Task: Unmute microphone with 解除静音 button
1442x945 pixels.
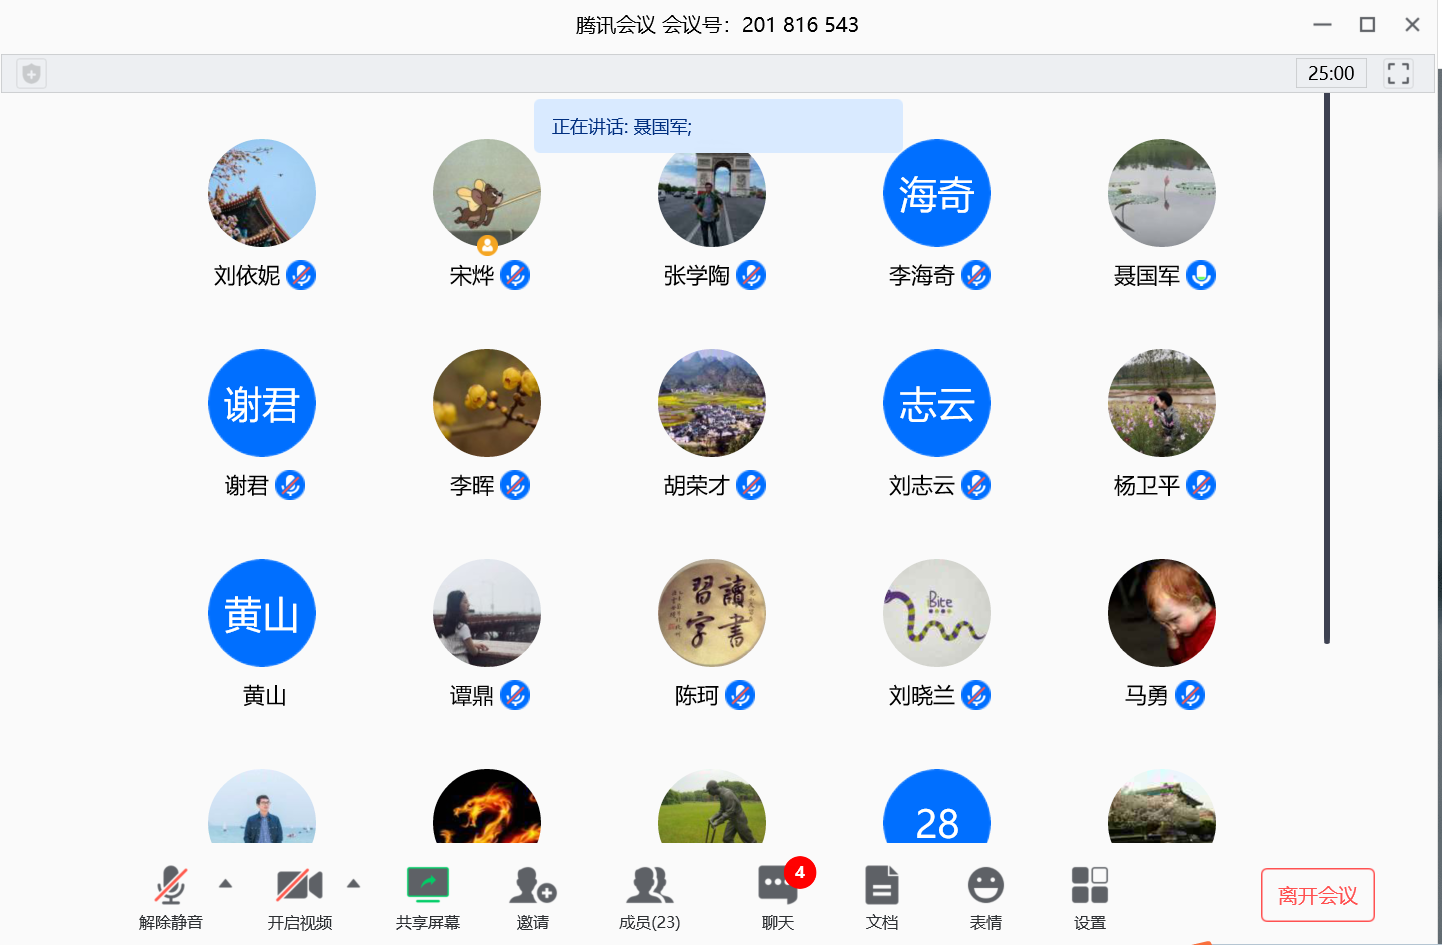Action: (171, 887)
